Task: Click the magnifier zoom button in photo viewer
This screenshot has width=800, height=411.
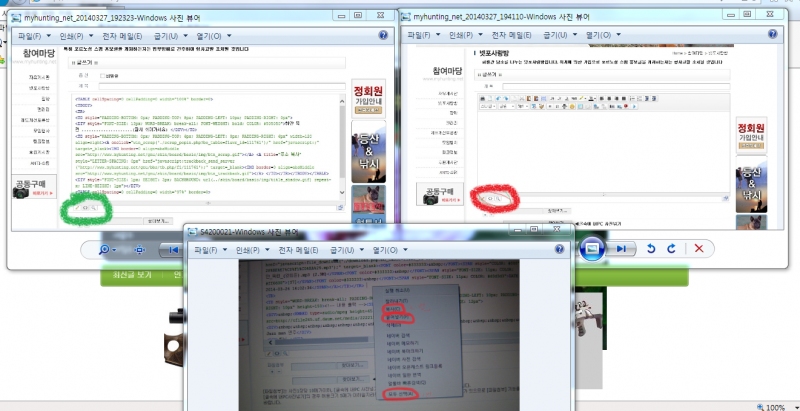Action: point(109,248)
